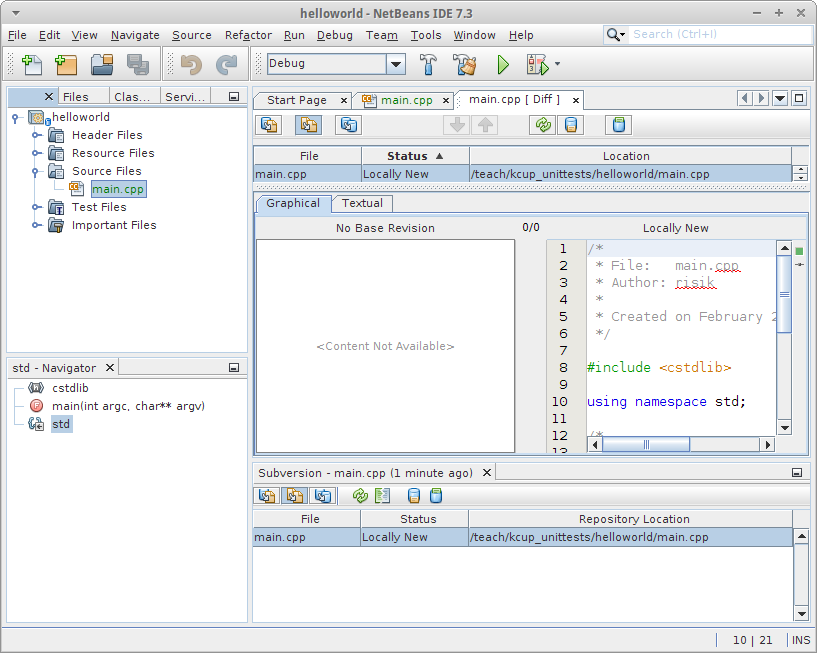Click the diff vertical scrollbar thumb
Viewport: 817px width, 653px height.
pos(784,294)
